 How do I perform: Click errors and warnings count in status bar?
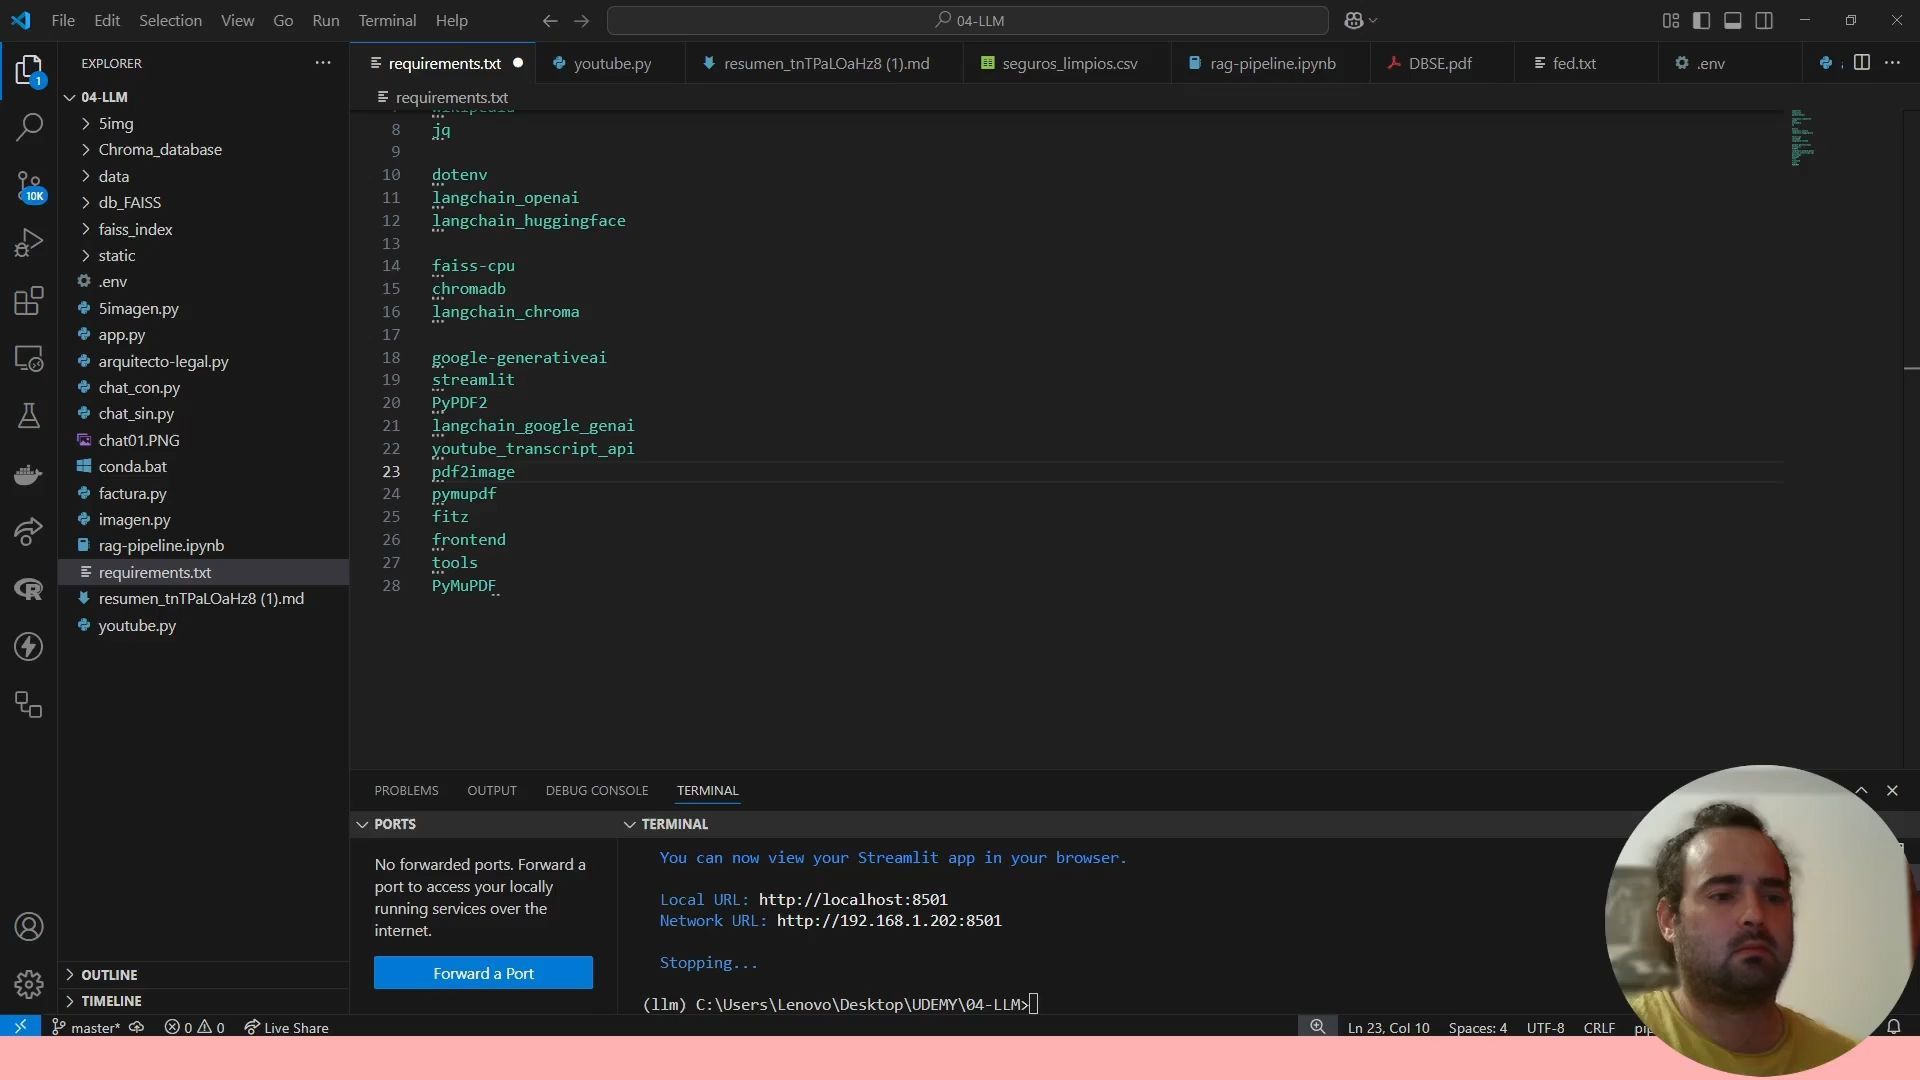coord(195,1027)
